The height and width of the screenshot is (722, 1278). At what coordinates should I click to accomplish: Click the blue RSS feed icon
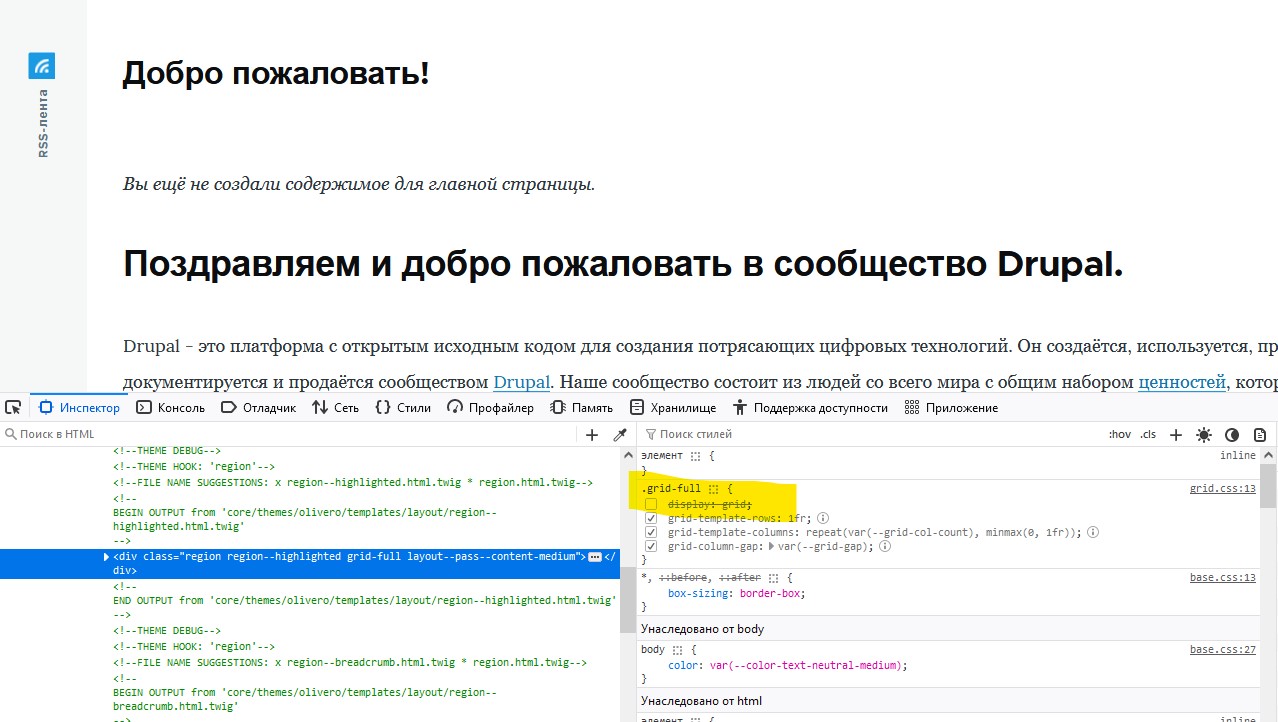click(41, 66)
